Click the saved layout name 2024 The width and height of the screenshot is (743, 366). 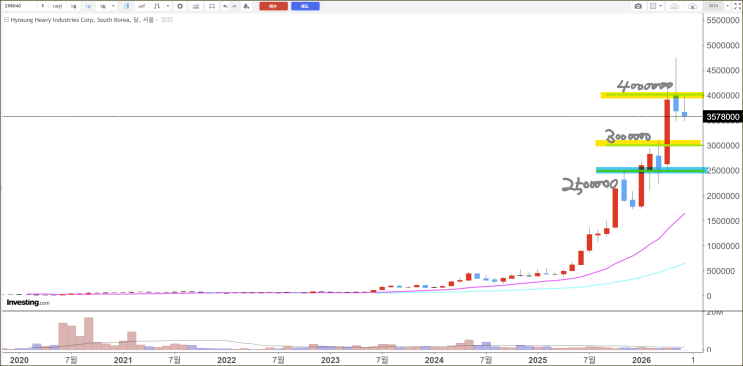[x=713, y=6]
